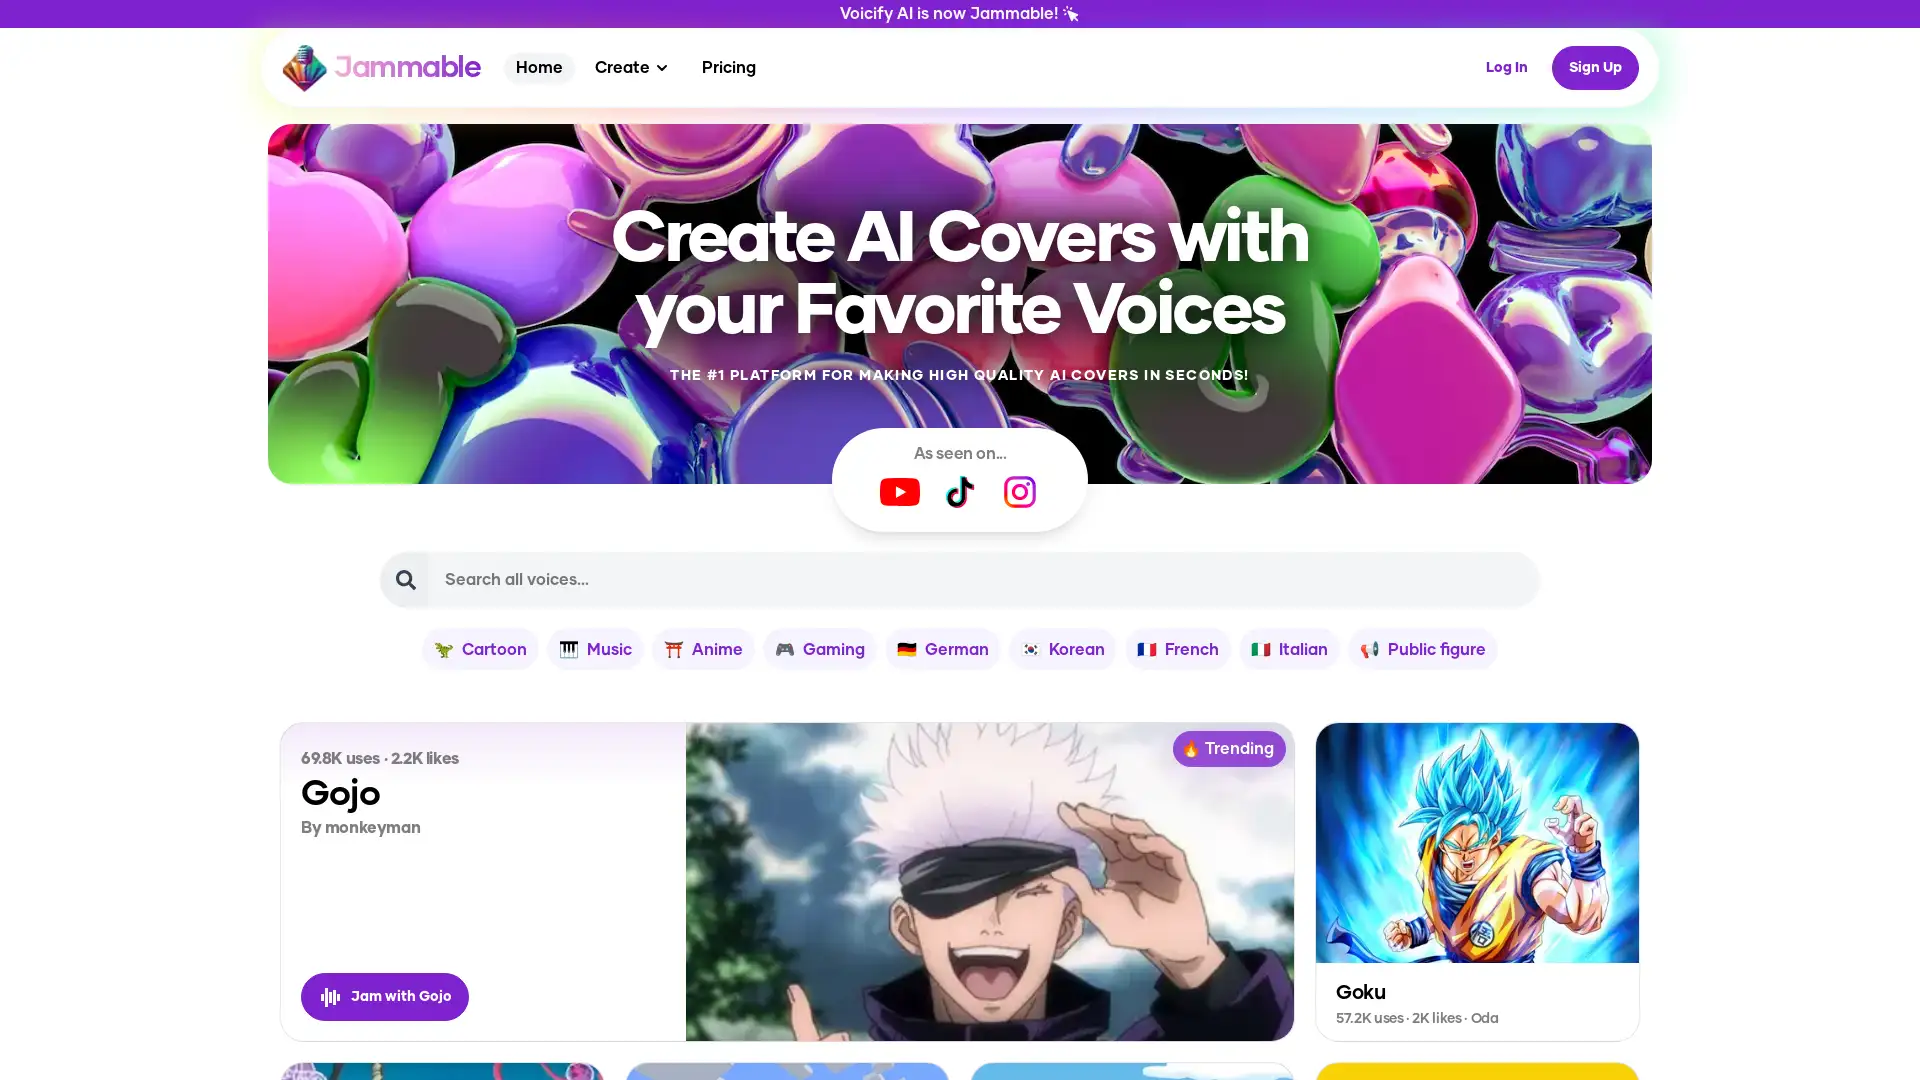Select the Korean language filter
The height and width of the screenshot is (1080, 1920).
pos(1063,647)
